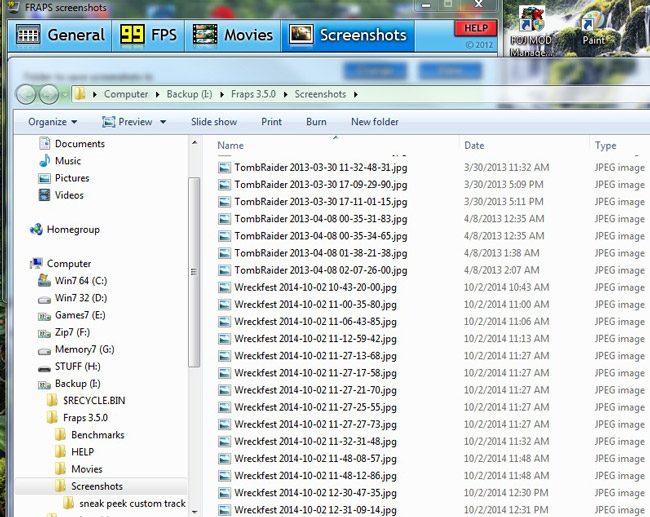Image resolution: width=650 pixels, height=517 pixels.
Task: Open the General tab in FRAPS
Action: pos(60,35)
